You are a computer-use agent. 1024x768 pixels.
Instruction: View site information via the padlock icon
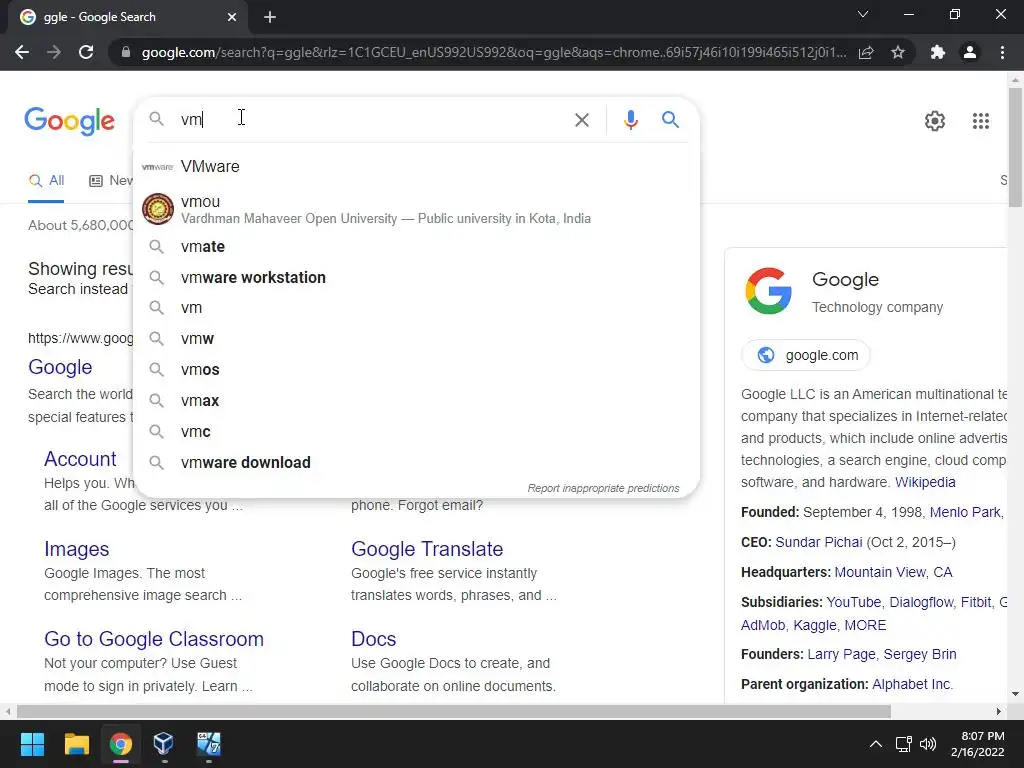click(126, 52)
